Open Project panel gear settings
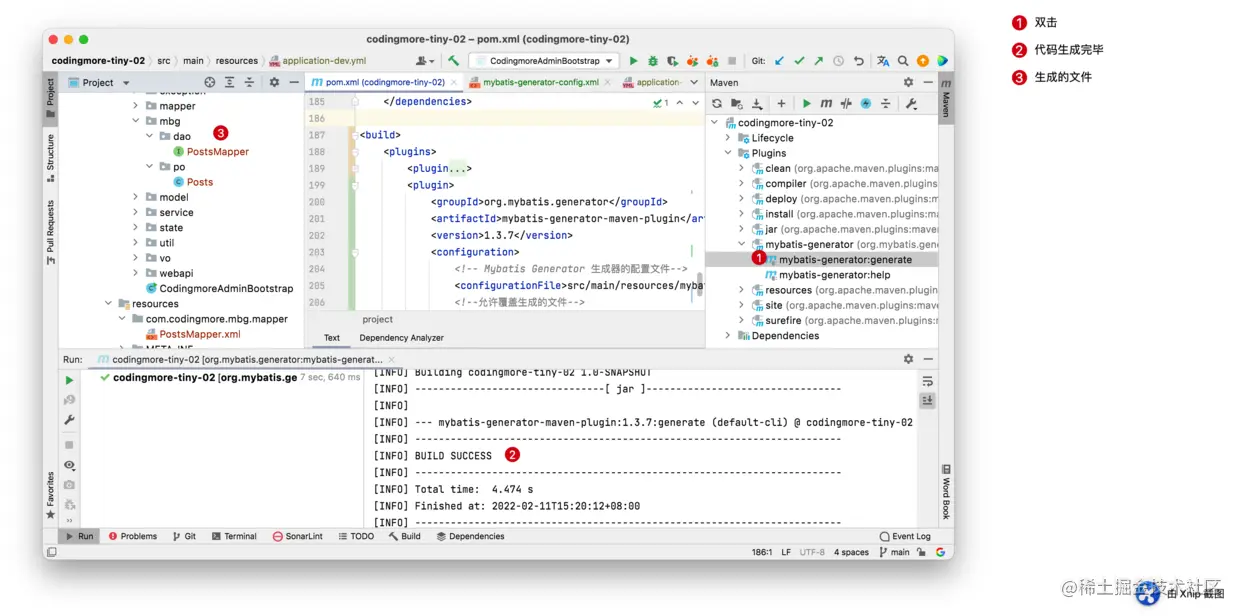This screenshot has width=1240, height=616. pos(274,83)
